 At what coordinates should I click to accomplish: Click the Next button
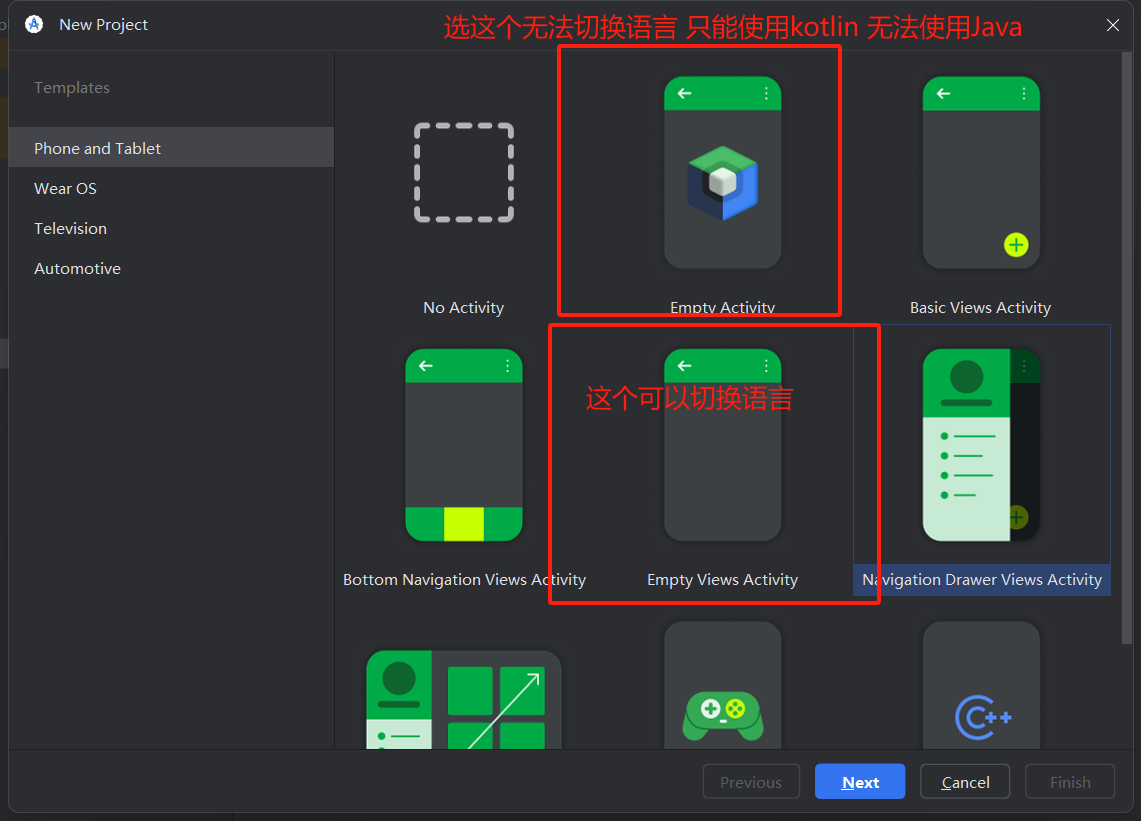[x=860, y=782]
